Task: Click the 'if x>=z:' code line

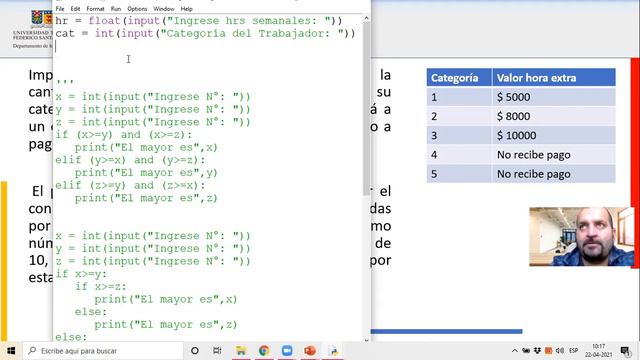Action: tap(101, 287)
